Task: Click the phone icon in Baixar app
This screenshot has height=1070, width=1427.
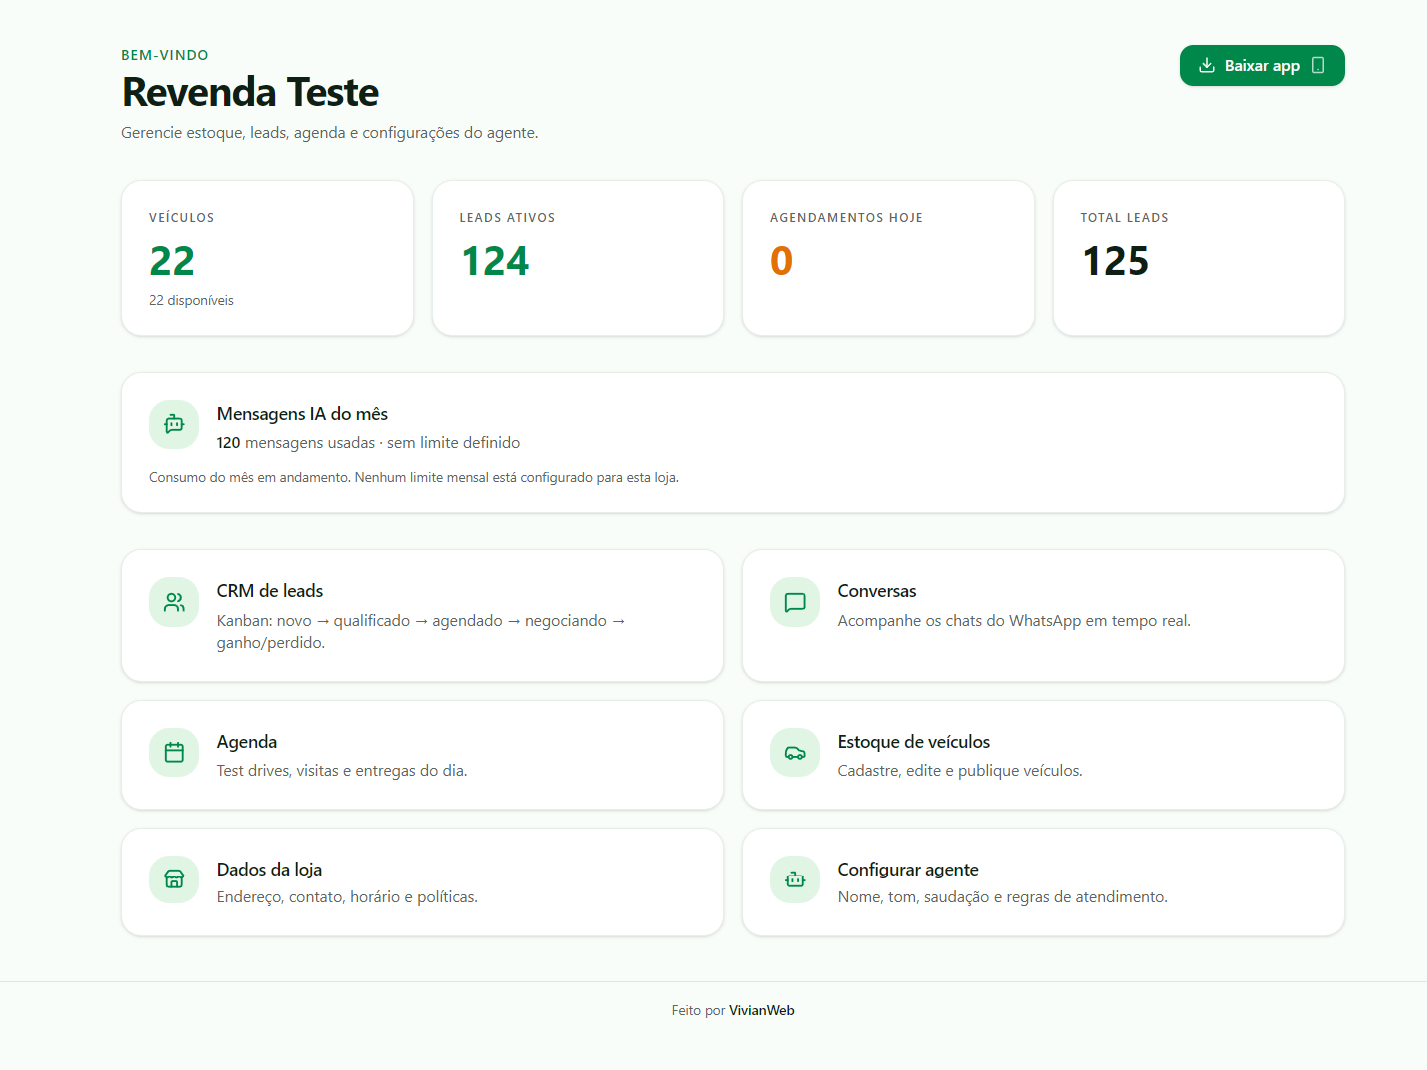Action: point(1318,66)
